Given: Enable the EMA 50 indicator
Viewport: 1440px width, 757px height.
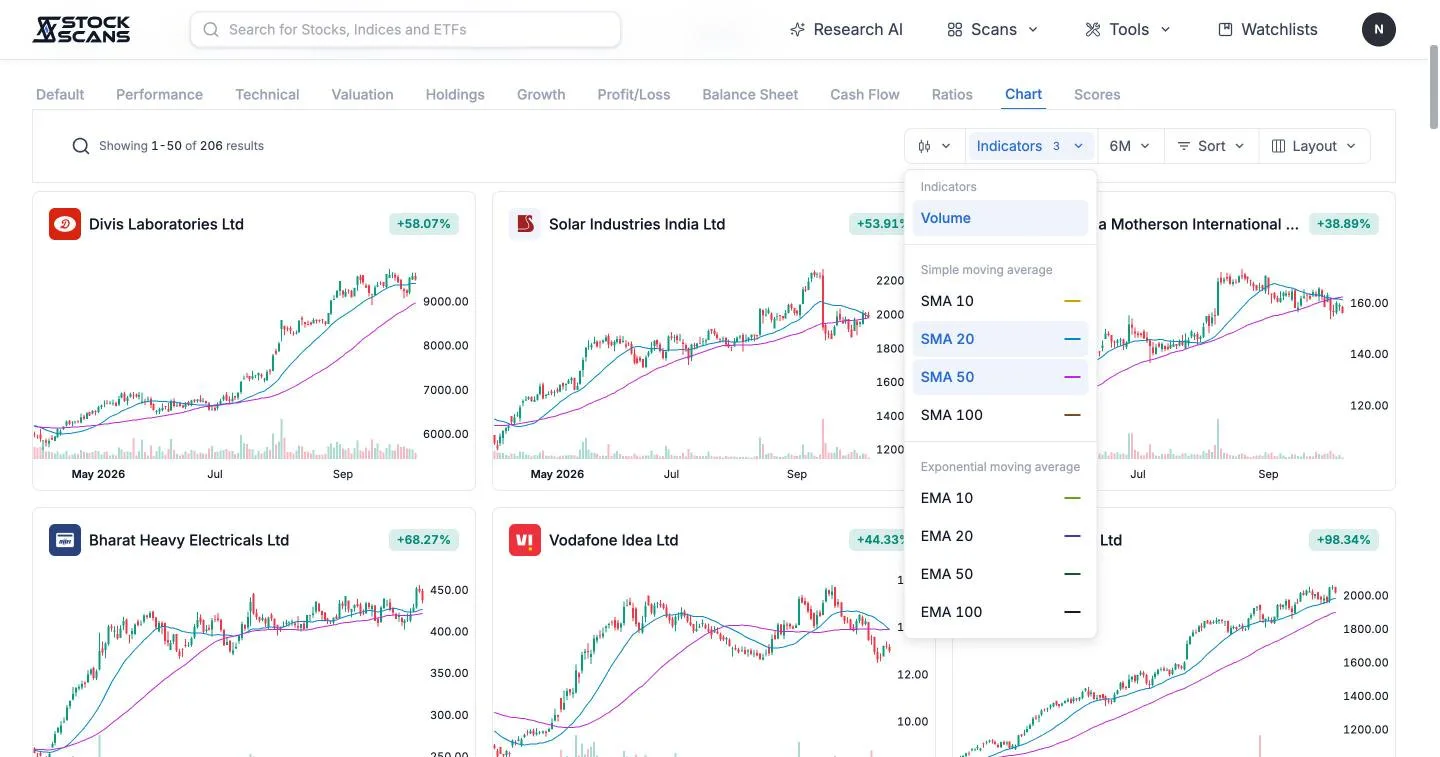Looking at the screenshot, I should 1000,574.
